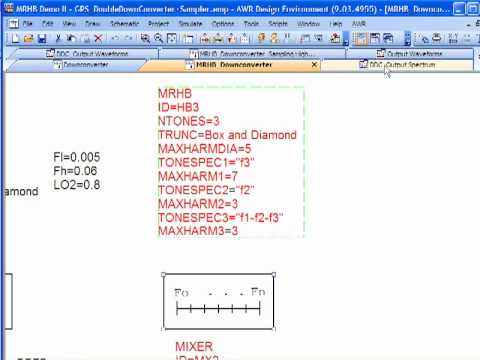The image size is (480, 360).
Task: Switch to the MRHB Downconverter Sampling tab
Action: [252, 53]
